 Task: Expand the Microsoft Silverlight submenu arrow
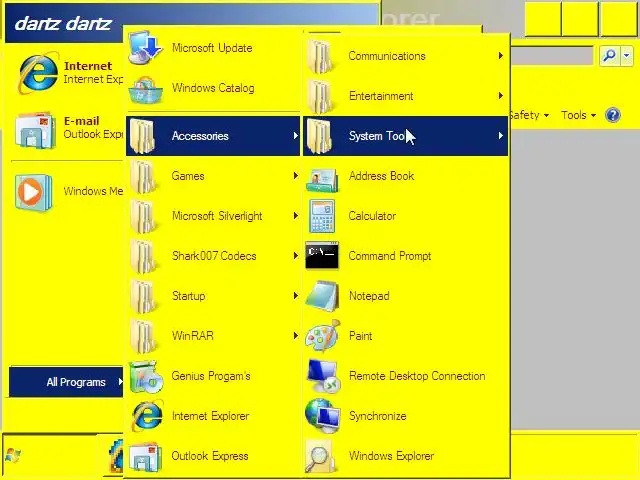[296, 216]
